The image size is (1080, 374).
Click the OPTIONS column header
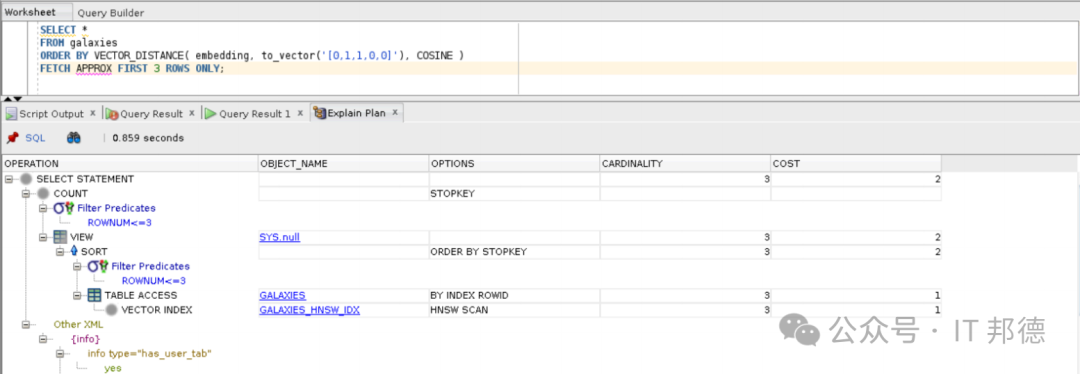(x=513, y=164)
